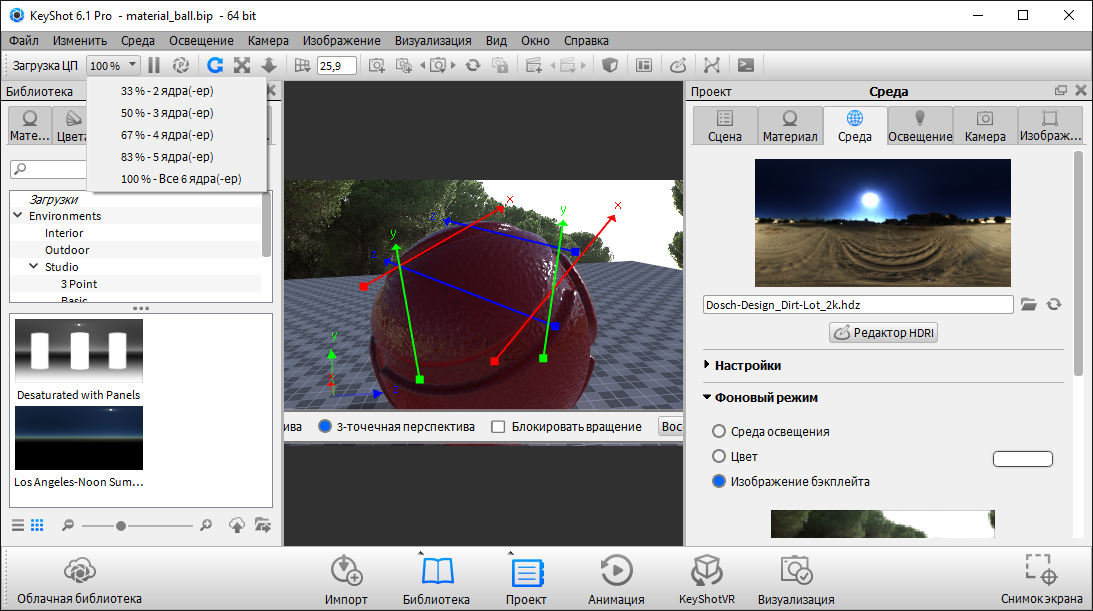Toggle the Проект panel button
Image resolution: width=1093 pixels, height=611 pixels.
click(x=526, y=580)
